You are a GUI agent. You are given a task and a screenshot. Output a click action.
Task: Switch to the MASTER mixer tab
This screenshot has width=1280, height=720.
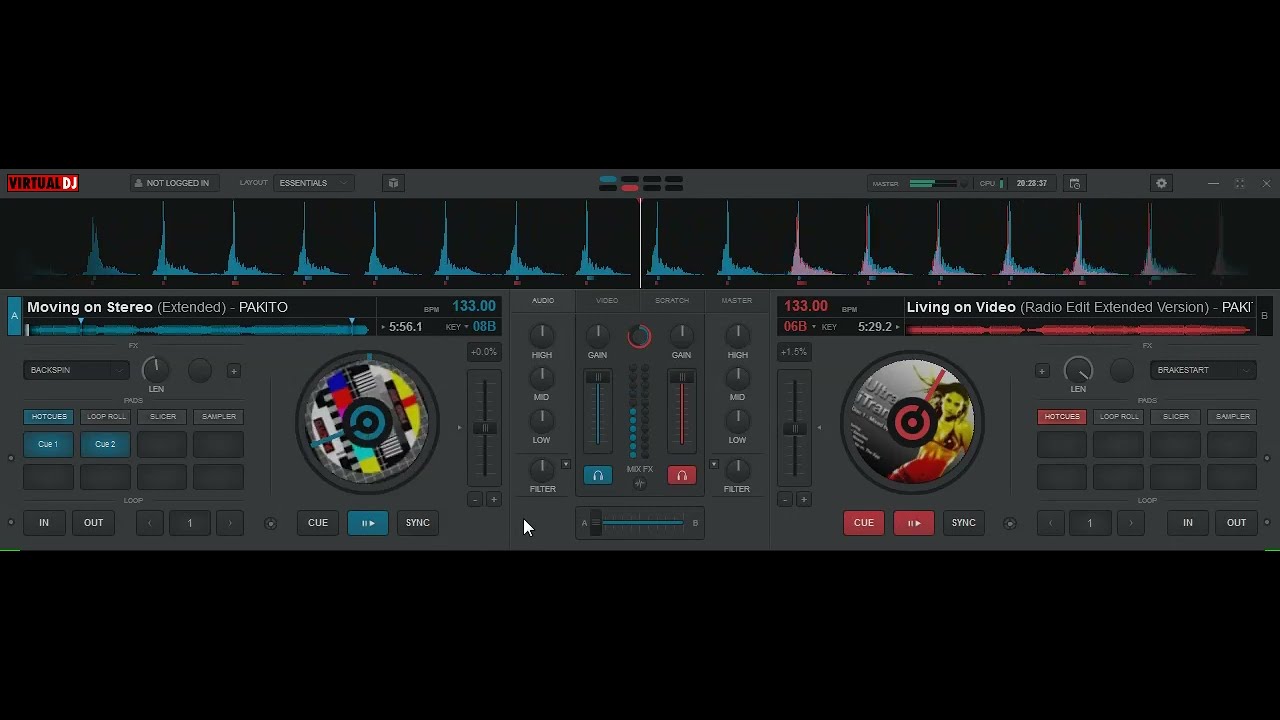[x=737, y=300]
